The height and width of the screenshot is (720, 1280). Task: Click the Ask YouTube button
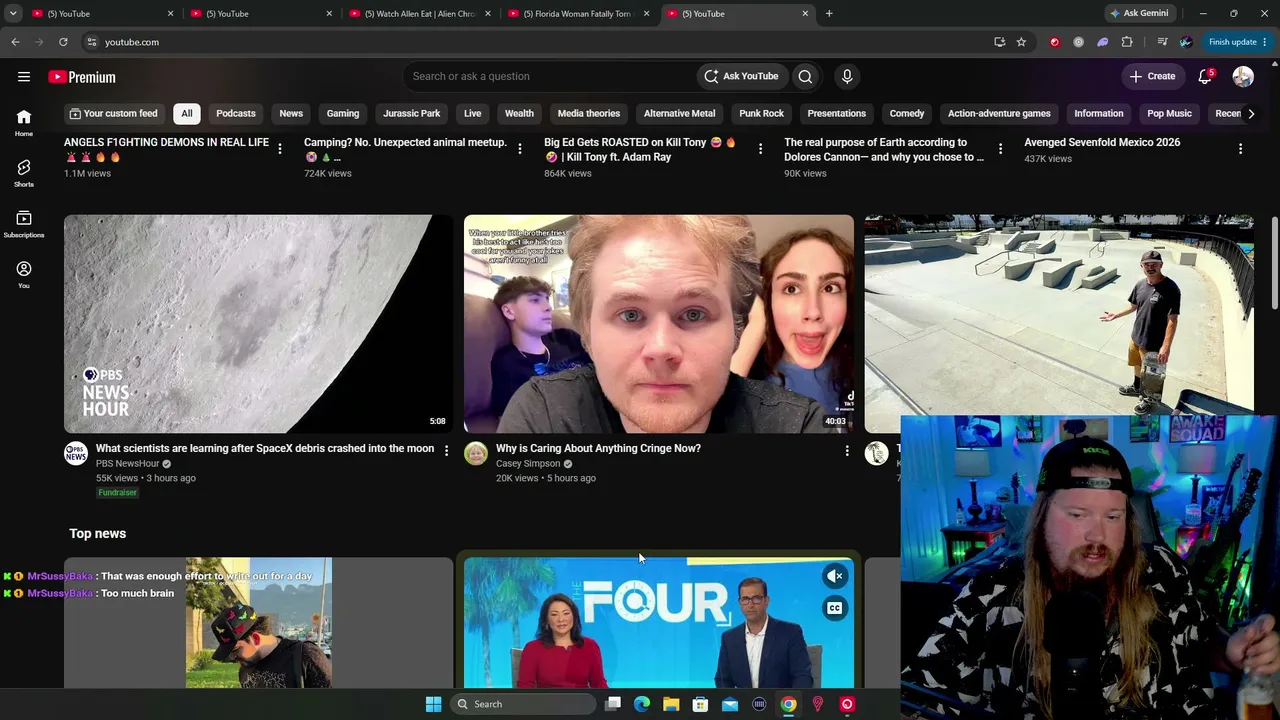coord(741,76)
